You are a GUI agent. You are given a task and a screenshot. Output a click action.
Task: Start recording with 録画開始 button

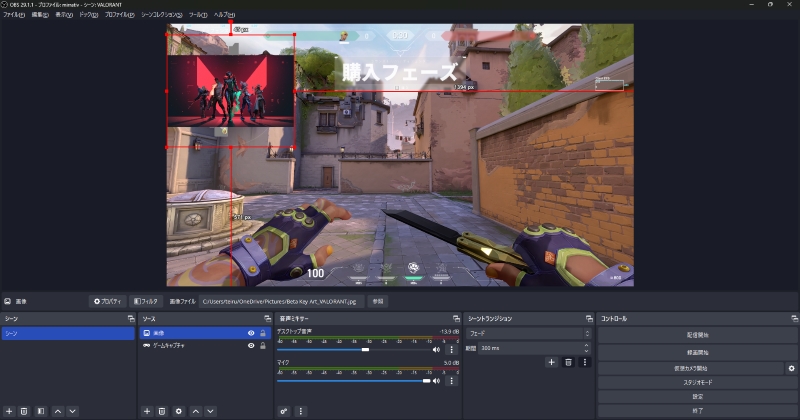(697, 353)
